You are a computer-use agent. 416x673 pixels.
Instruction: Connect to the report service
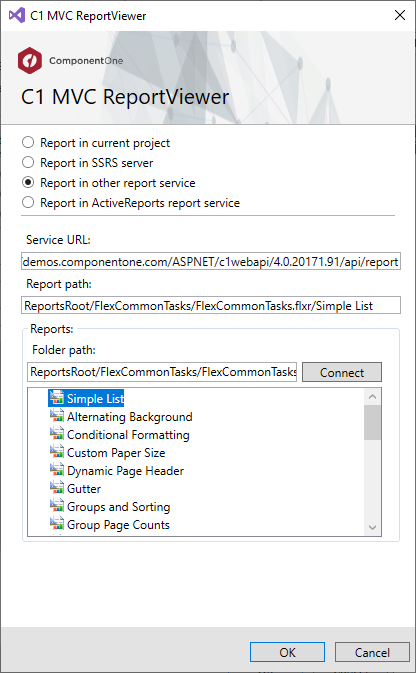(342, 372)
